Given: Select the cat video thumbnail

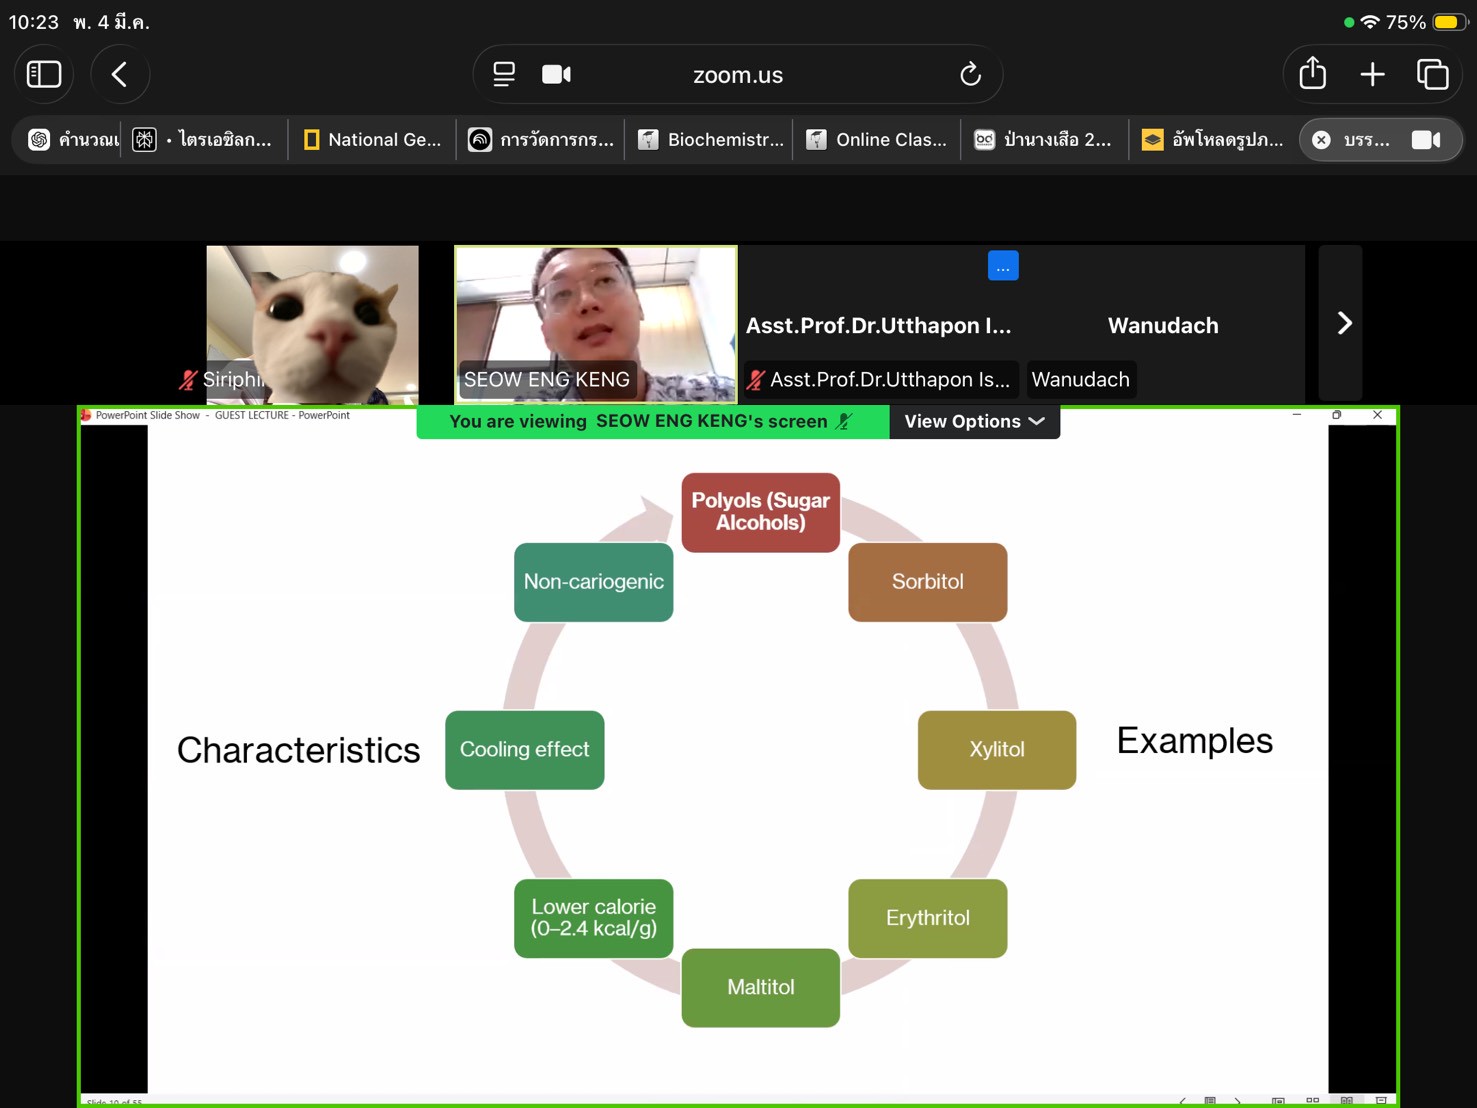Looking at the screenshot, I should point(312,322).
